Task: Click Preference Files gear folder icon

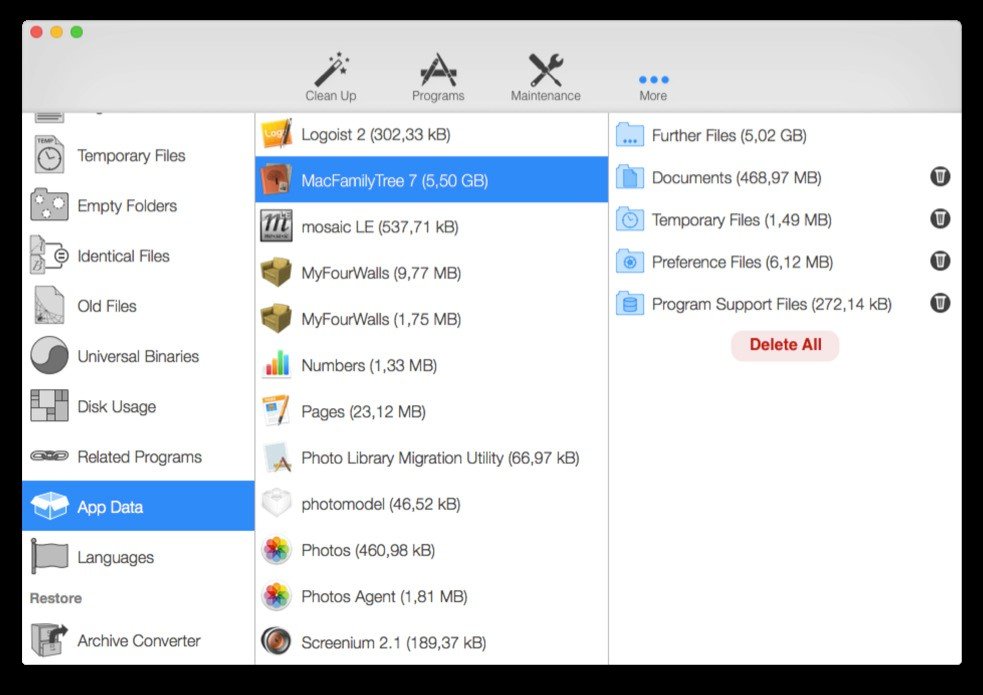Action: [629, 261]
